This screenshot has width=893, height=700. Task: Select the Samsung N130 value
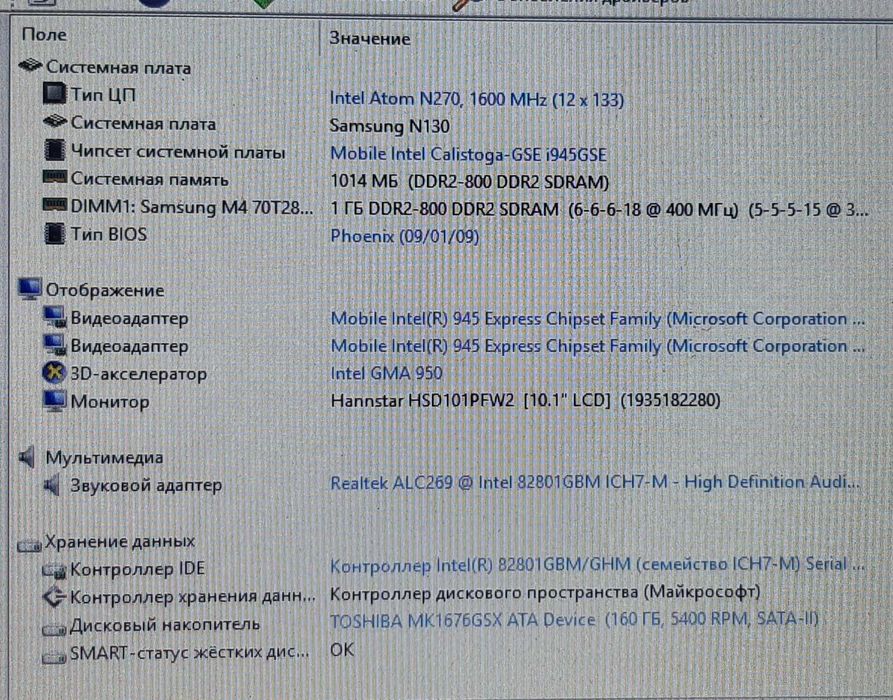[x=390, y=126]
